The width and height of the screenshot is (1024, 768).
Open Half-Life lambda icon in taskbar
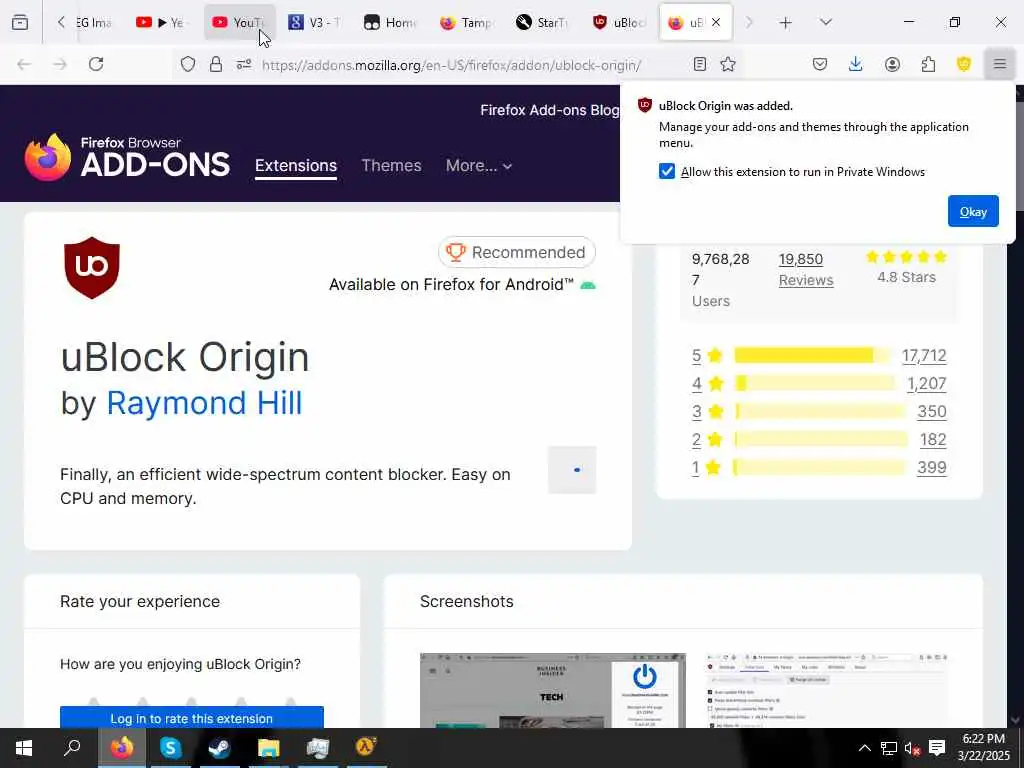[x=366, y=748]
